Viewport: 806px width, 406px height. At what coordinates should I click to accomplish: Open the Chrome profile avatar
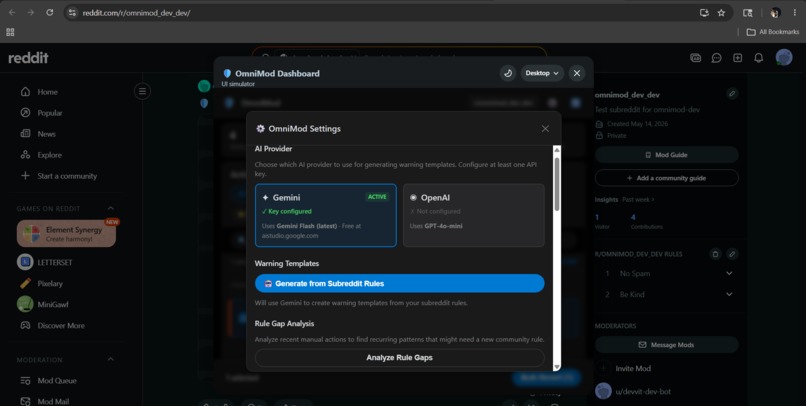[x=775, y=13]
